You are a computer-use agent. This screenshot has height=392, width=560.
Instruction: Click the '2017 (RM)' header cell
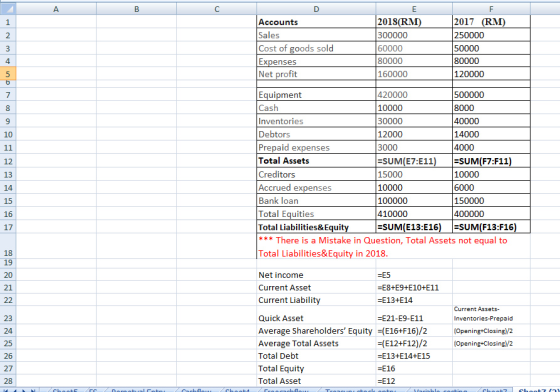tap(491, 22)
